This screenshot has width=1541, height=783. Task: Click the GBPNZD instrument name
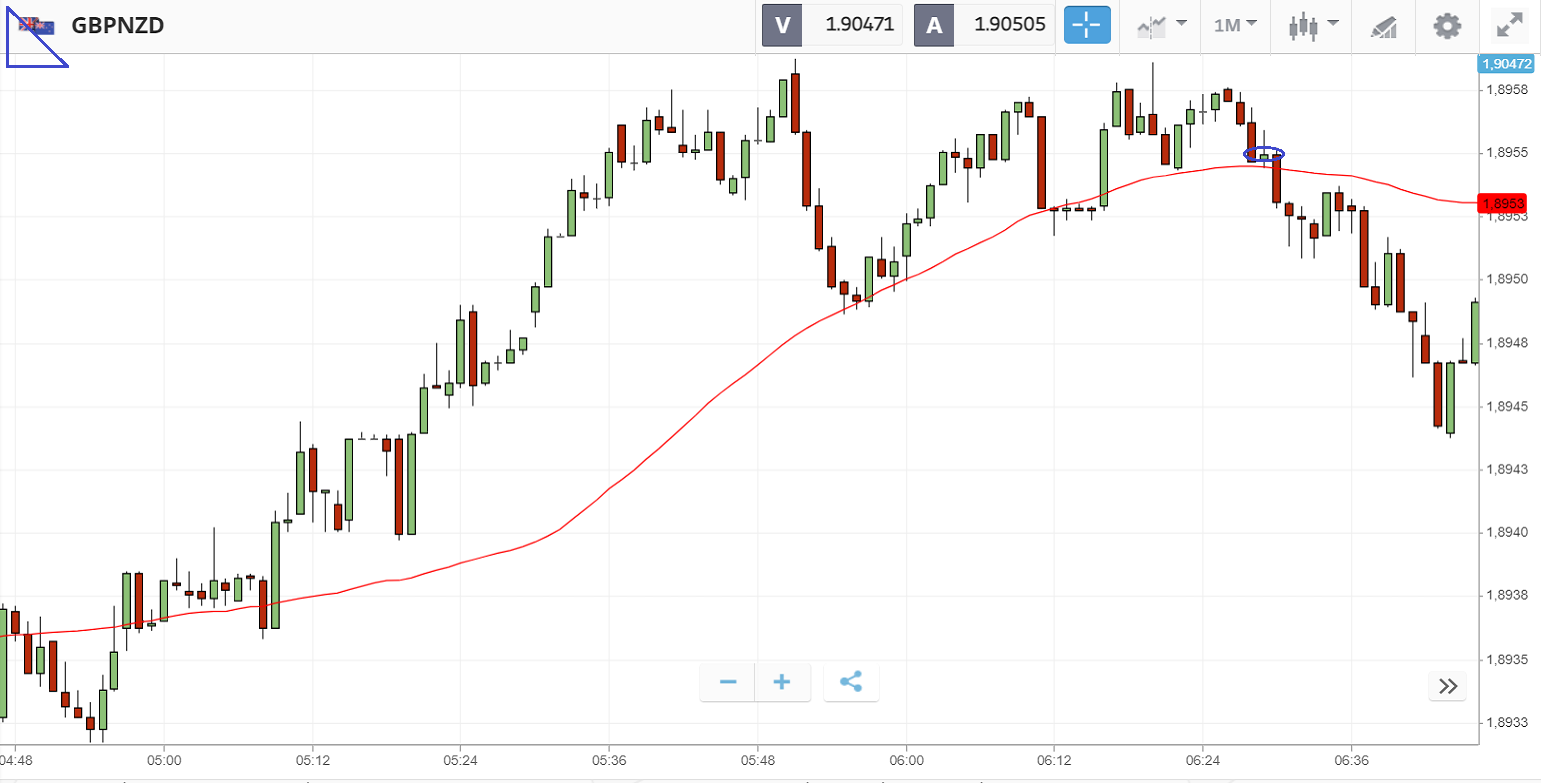click(118, 26)
